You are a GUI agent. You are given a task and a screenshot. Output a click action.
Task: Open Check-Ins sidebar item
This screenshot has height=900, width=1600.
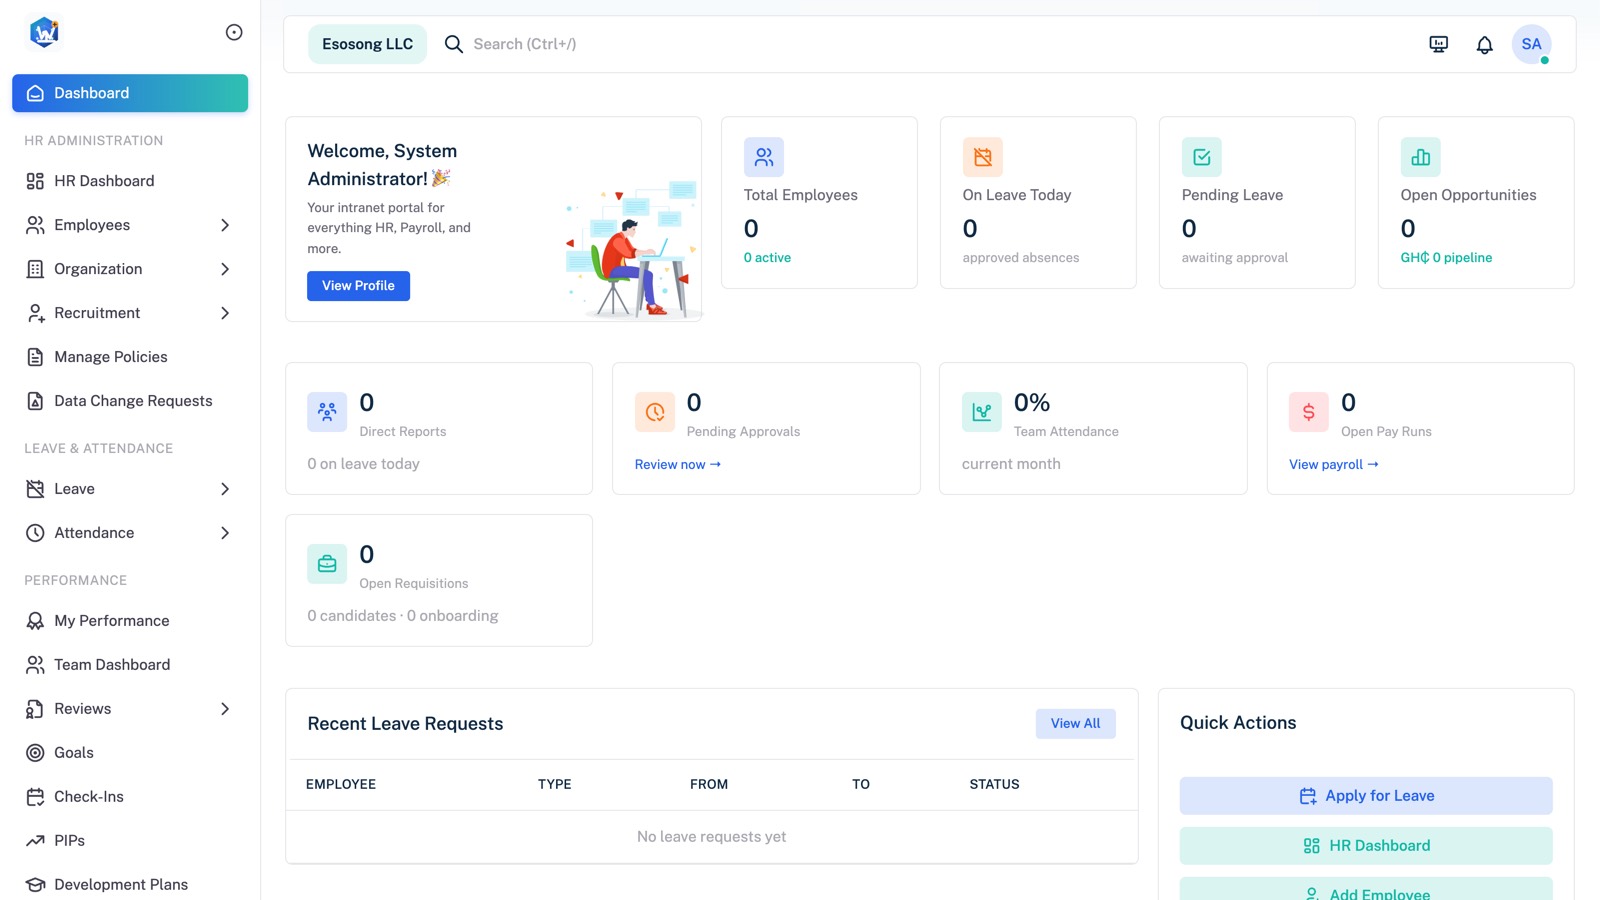click(130, 797)
